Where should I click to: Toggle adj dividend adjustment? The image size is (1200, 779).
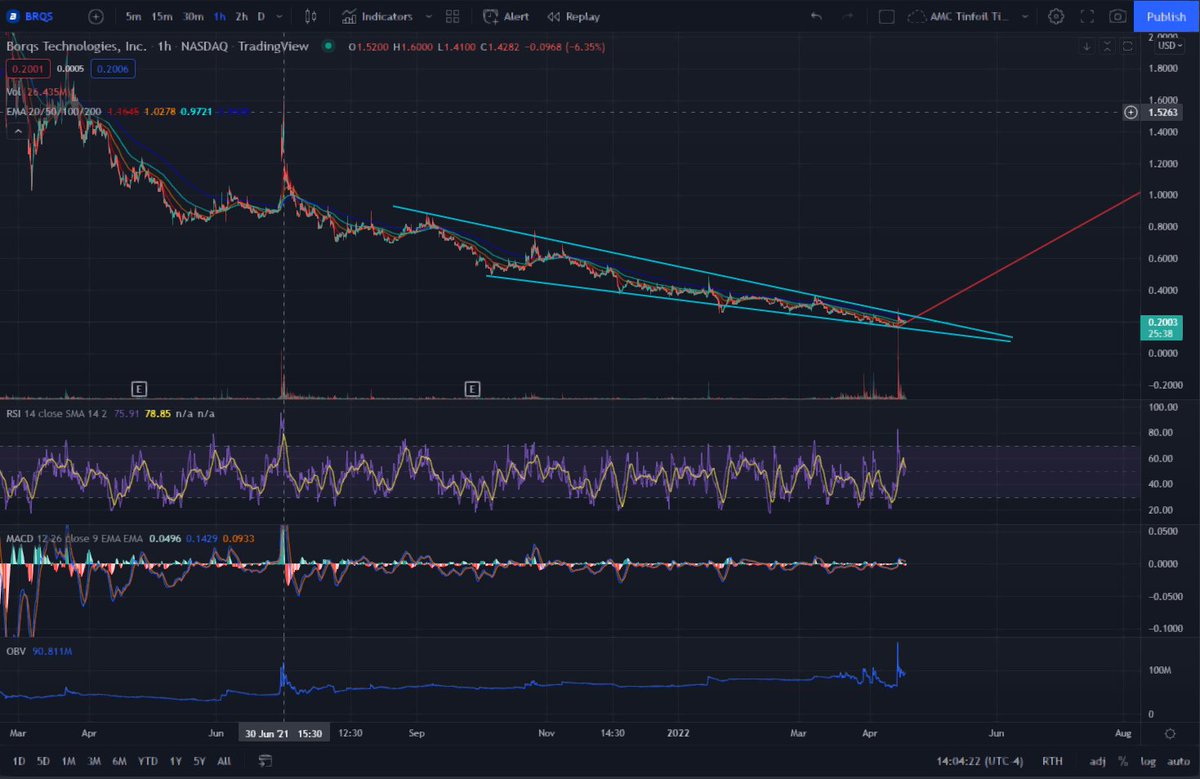(1097, 761)
